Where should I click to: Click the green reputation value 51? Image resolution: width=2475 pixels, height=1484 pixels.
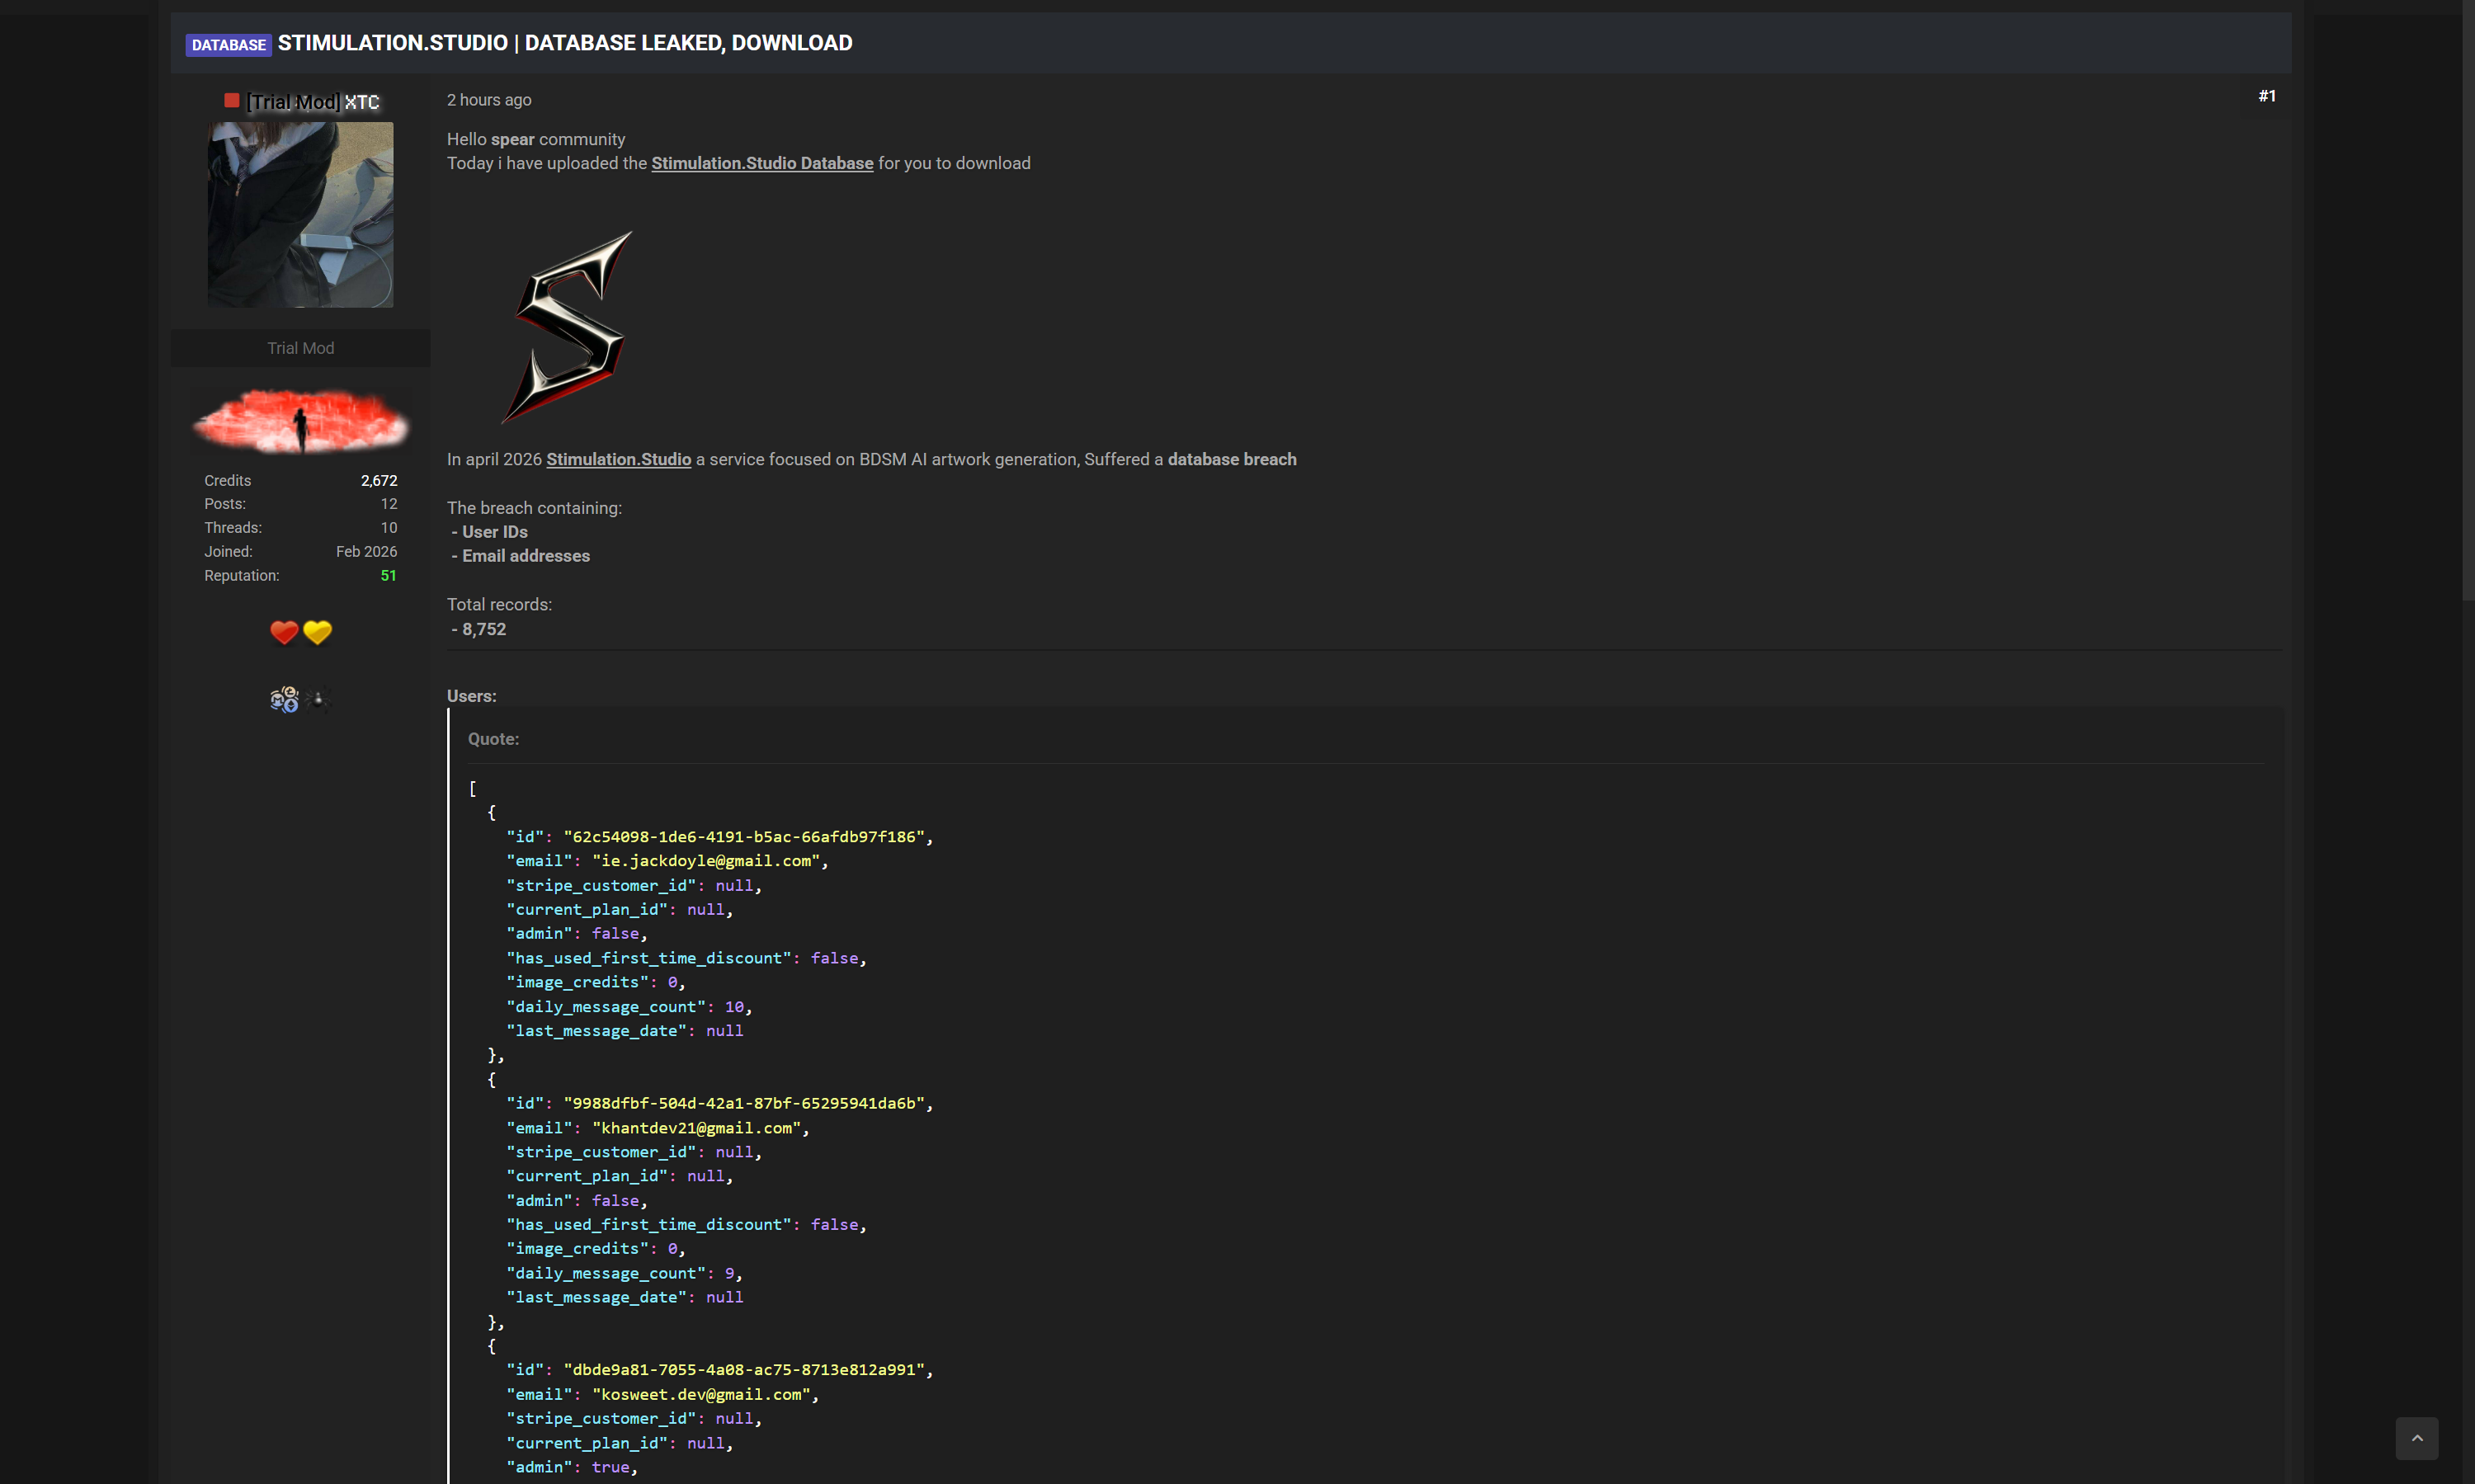(388, 575)
